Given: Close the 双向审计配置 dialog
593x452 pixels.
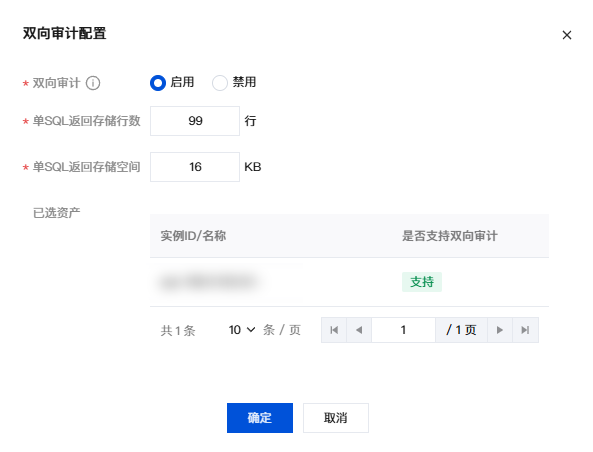Looking at the screenshot, I should [567, 35].
